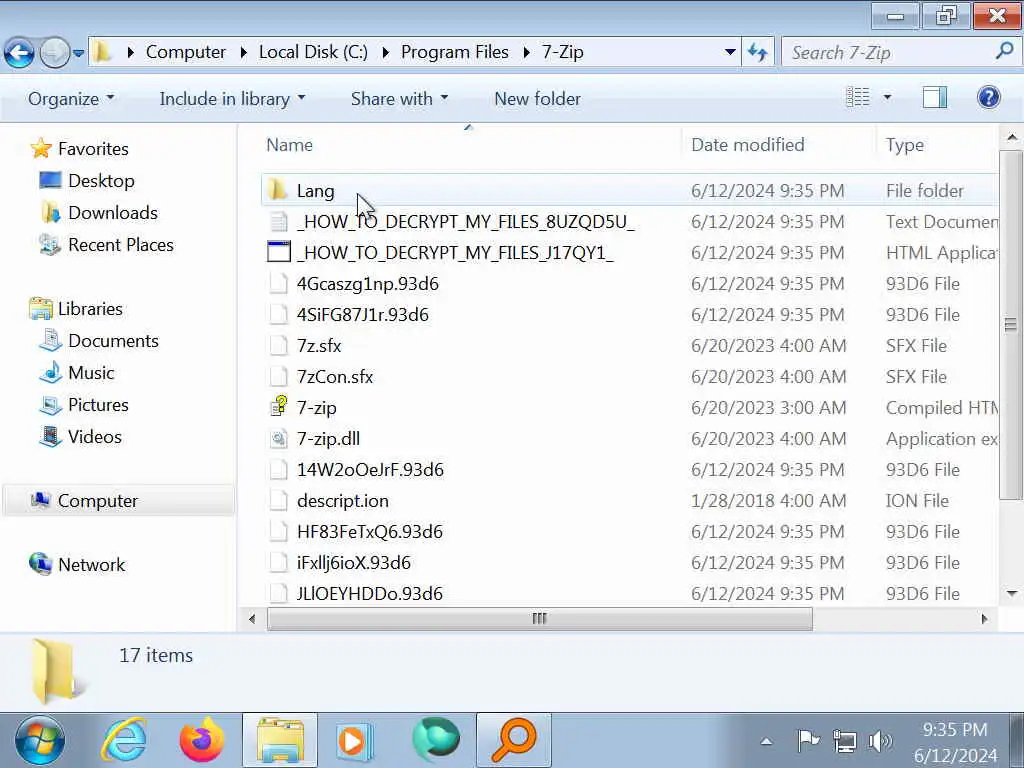Select file 14W2oOeJrF.93d6
This screenshot has width=1024, height=768.
coord(370,470)
